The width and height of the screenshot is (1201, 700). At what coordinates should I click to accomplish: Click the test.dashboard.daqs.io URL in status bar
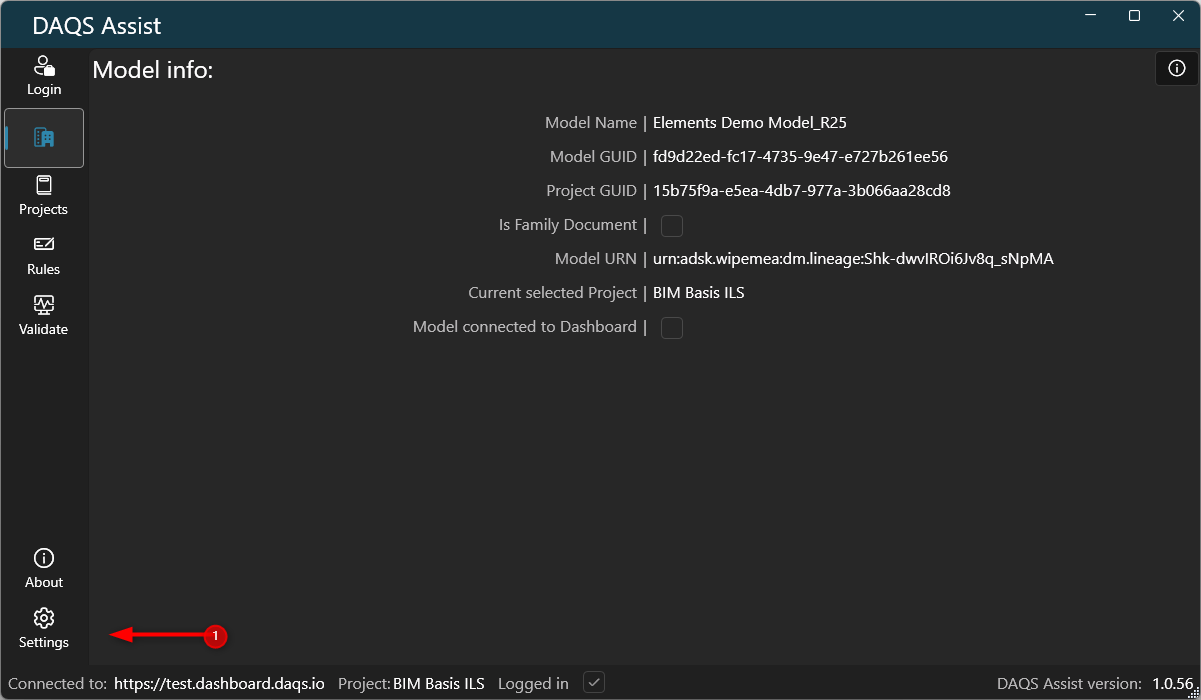click(x=219, y=684)
